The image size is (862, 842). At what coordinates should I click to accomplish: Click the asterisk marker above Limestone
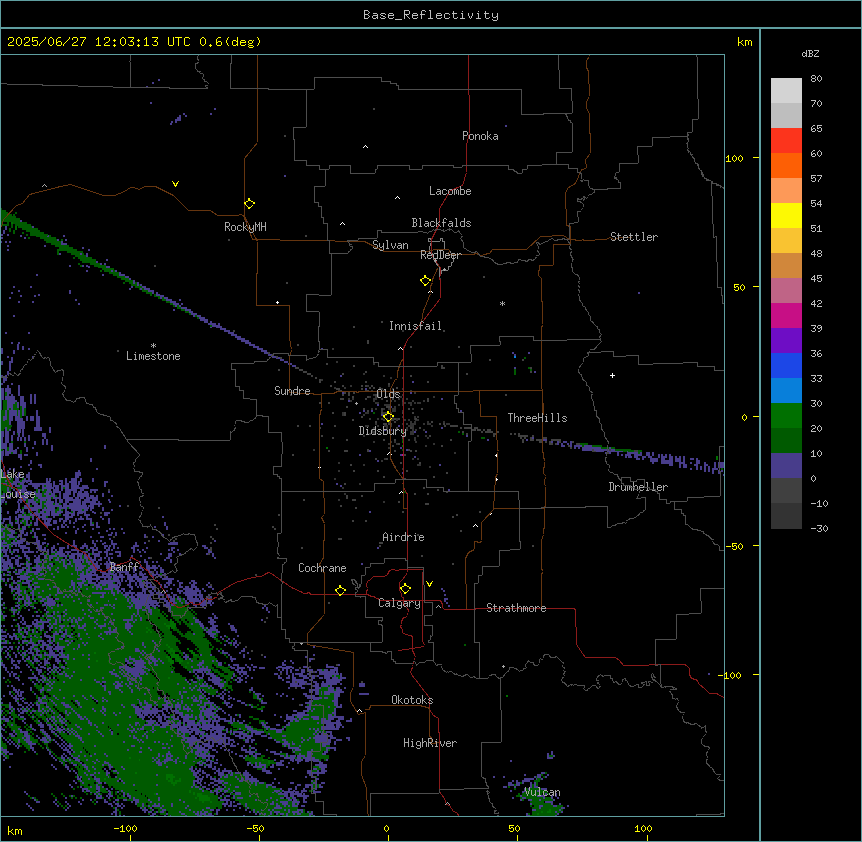click(x=153, y=346)
